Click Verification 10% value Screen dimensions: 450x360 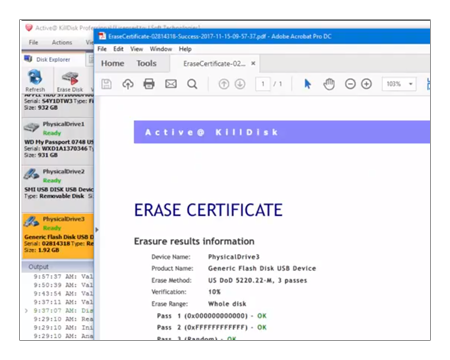click(x=214, y=292)
